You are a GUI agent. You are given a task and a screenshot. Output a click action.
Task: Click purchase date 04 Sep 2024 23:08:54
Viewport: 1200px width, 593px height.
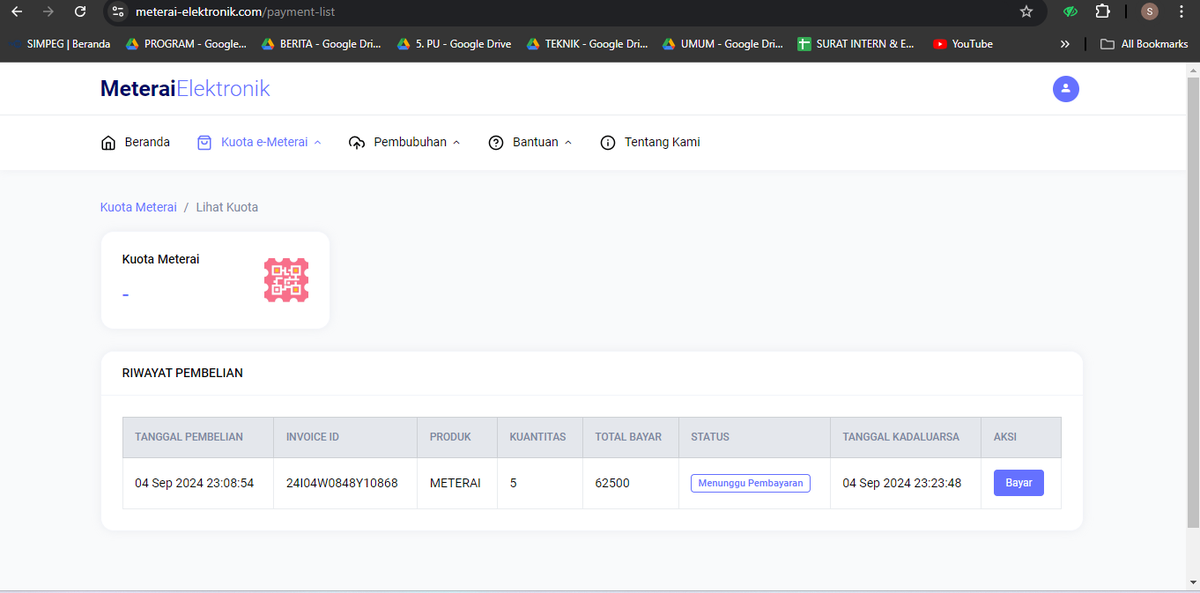194,483
